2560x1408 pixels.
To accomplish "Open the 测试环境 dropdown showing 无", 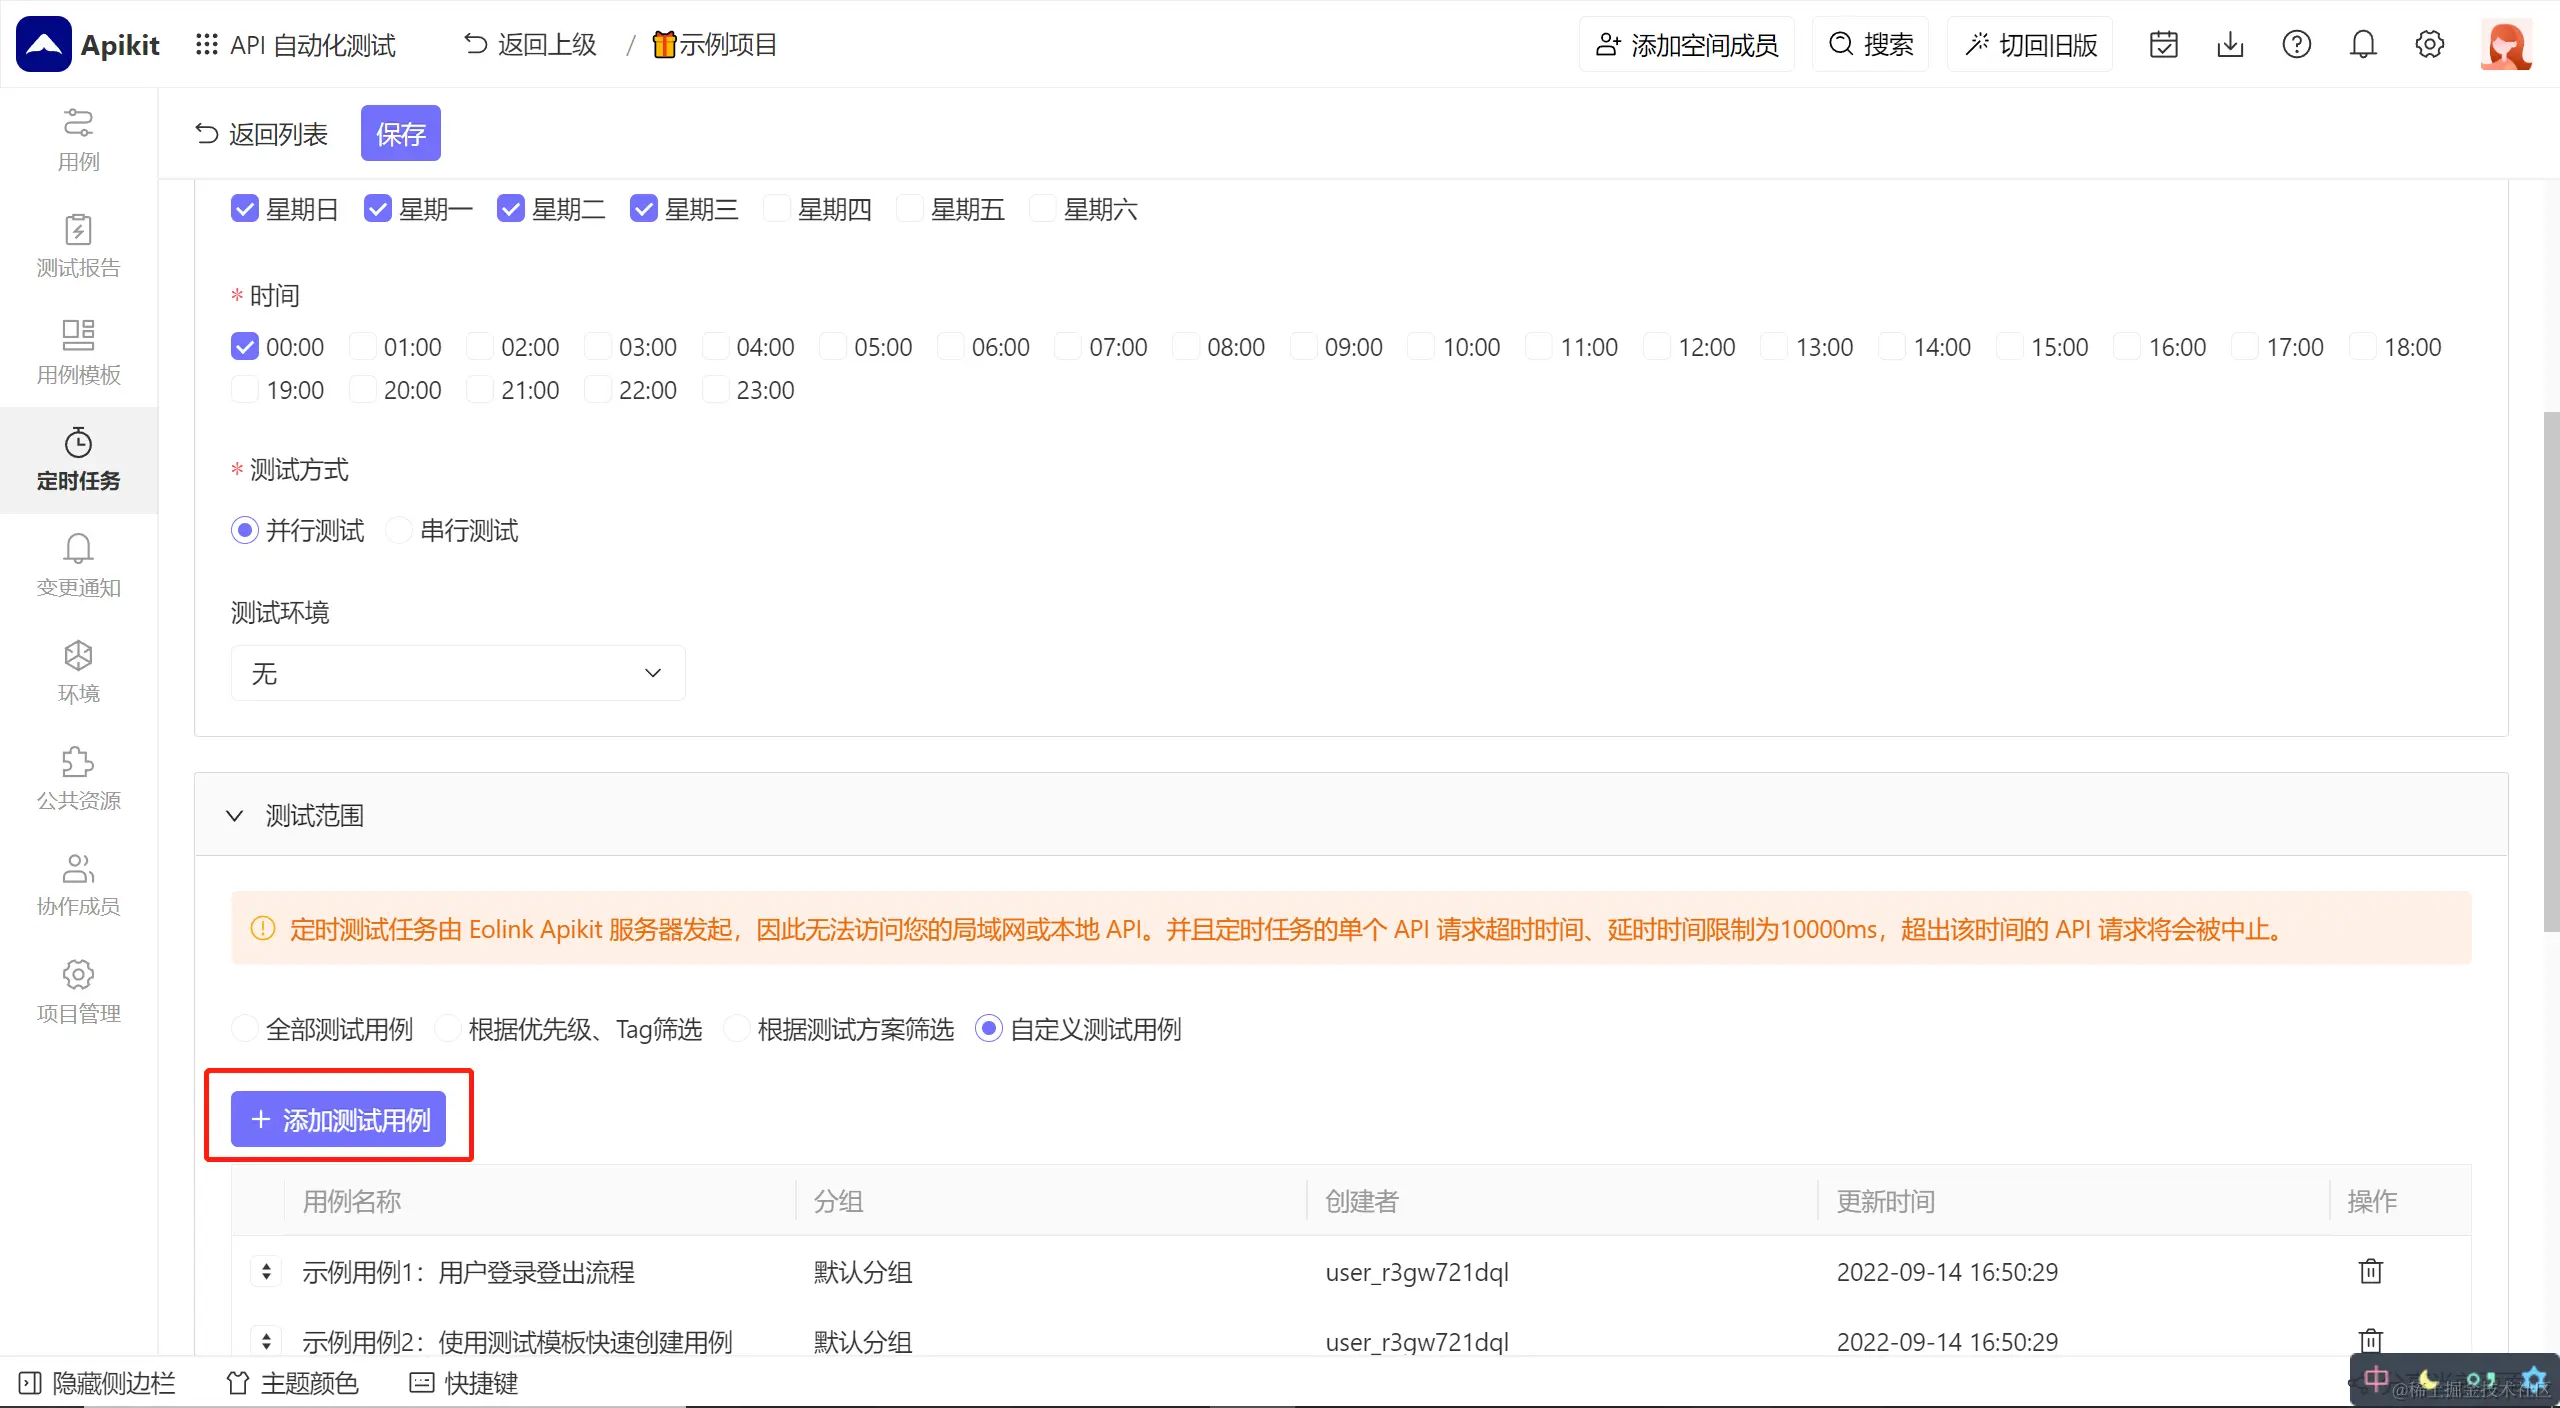I will pos(457,673).
